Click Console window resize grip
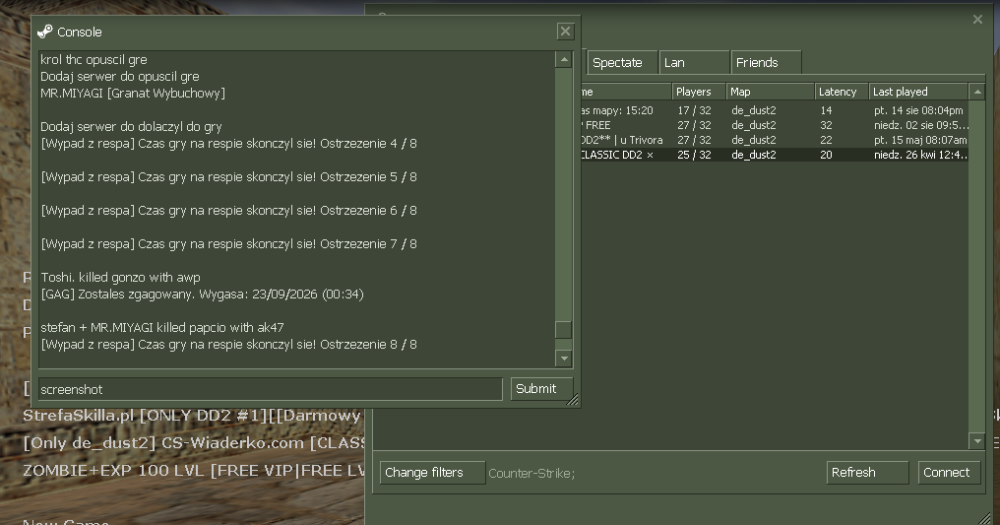The width and height of the screenshot is (1000, 525). coord(573,400)
